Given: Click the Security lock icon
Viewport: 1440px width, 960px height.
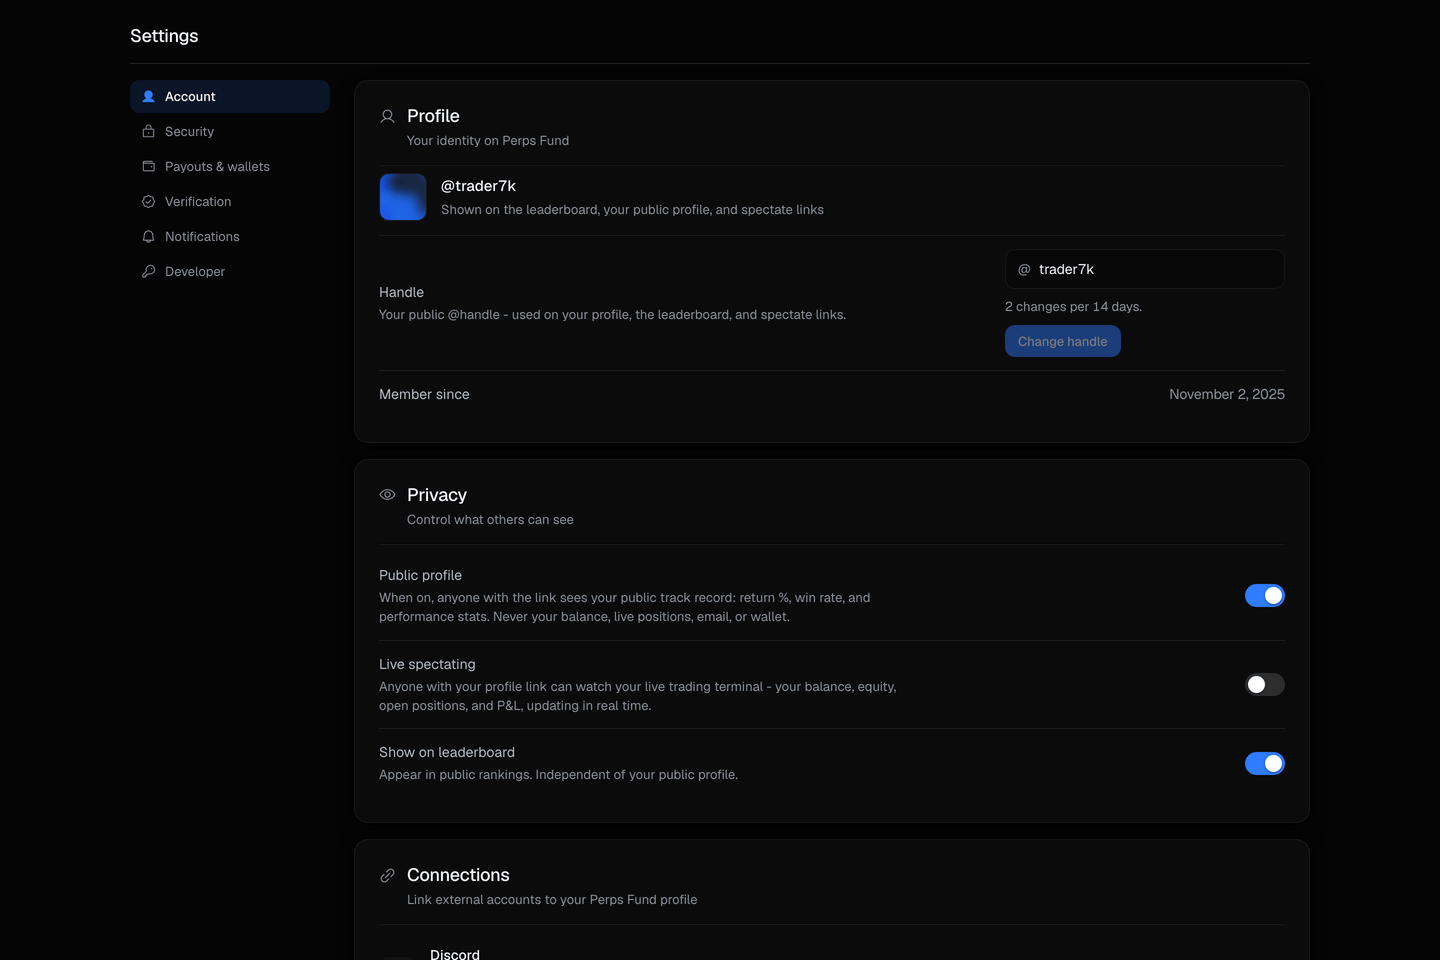Looking at the screenshot, I should 148,132.
